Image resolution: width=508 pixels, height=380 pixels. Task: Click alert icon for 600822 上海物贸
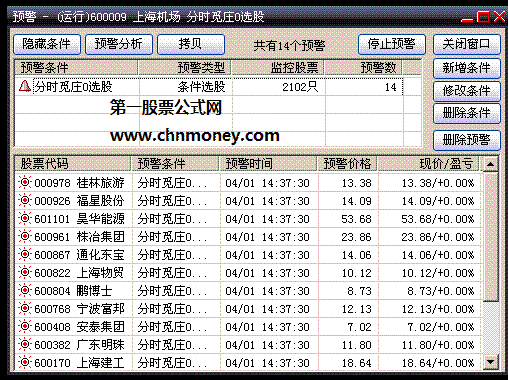tap(25, 273)
